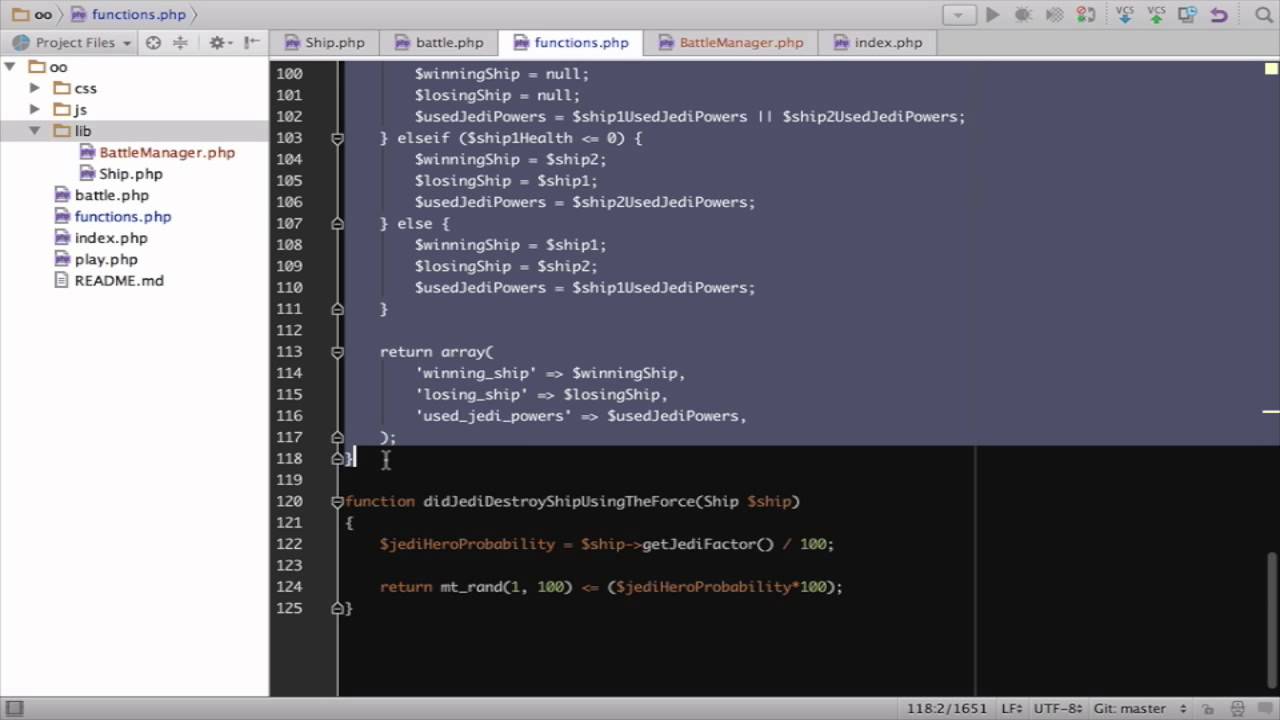The height and width of the screenshot is (720, 1280).
Task: Click functions.php in breadcrumb bar
Action: (127, 15)
